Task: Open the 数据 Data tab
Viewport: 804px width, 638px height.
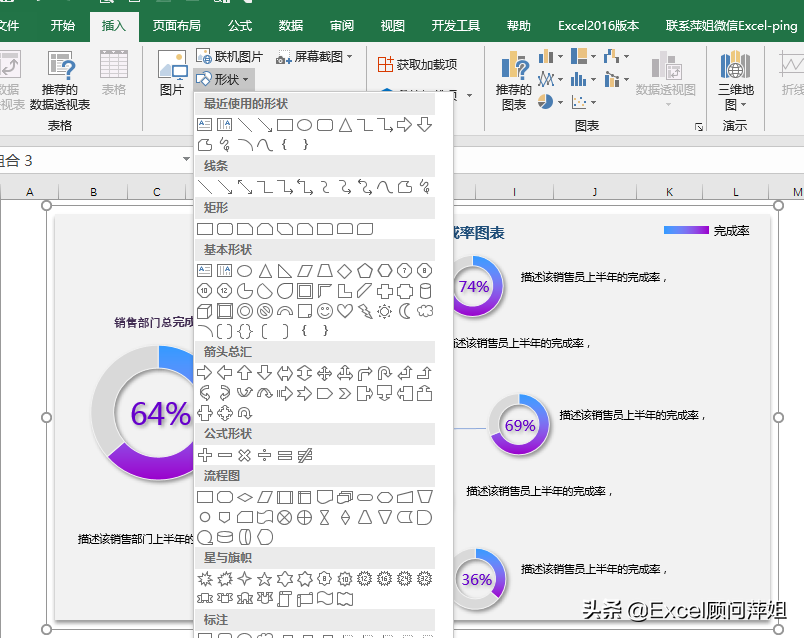Action: coord(291,26)
